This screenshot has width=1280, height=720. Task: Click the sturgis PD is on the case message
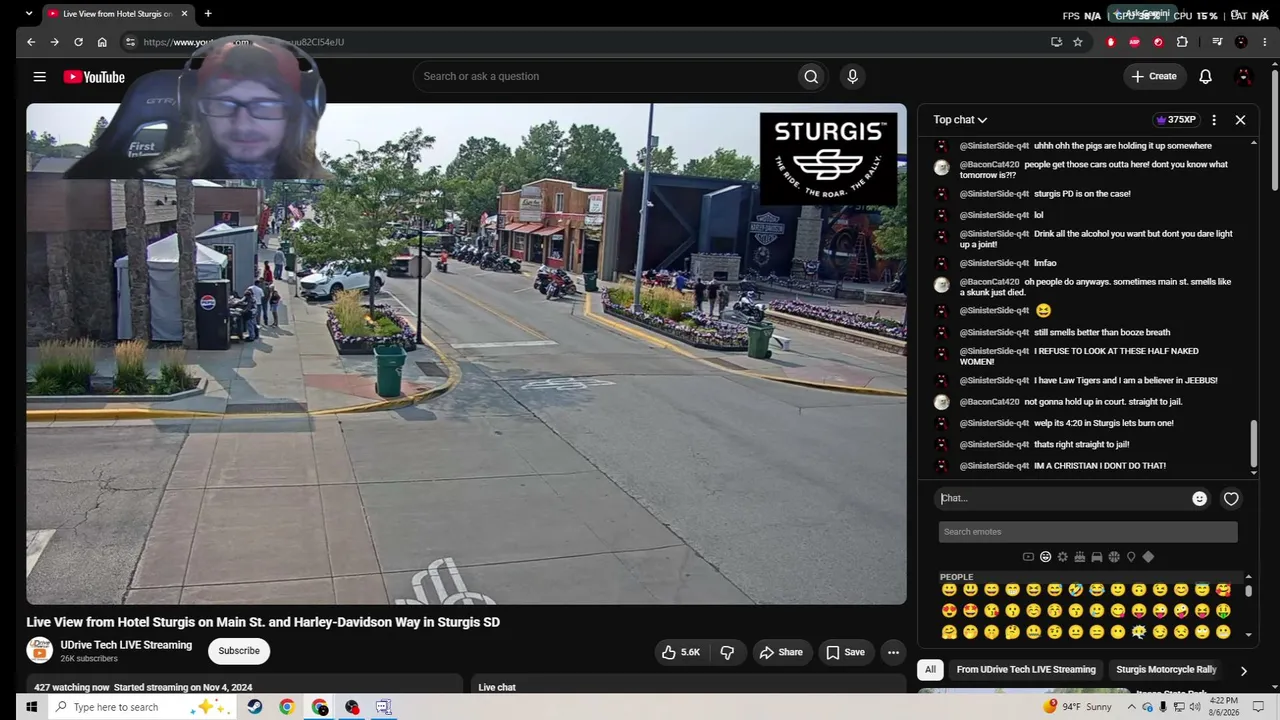coord(1082,194)
